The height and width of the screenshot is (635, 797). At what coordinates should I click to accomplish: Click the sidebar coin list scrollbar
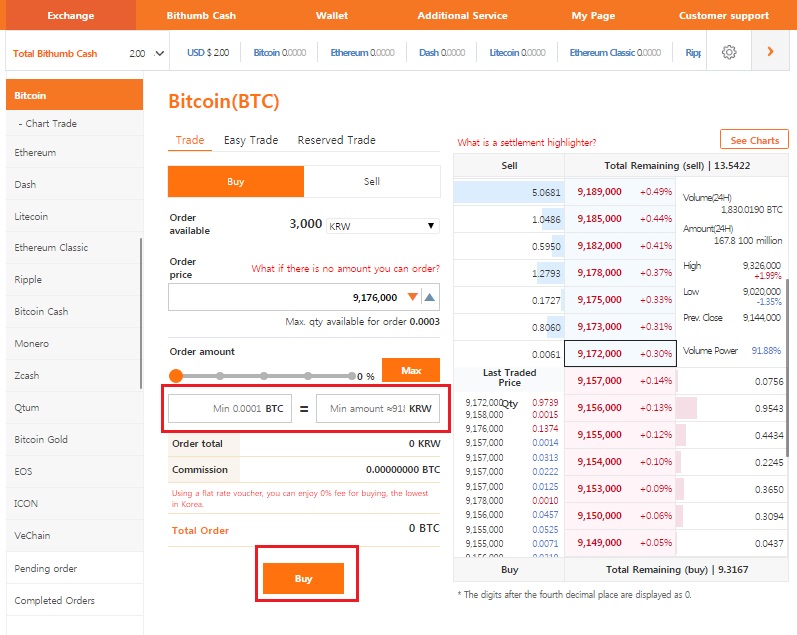141,313
